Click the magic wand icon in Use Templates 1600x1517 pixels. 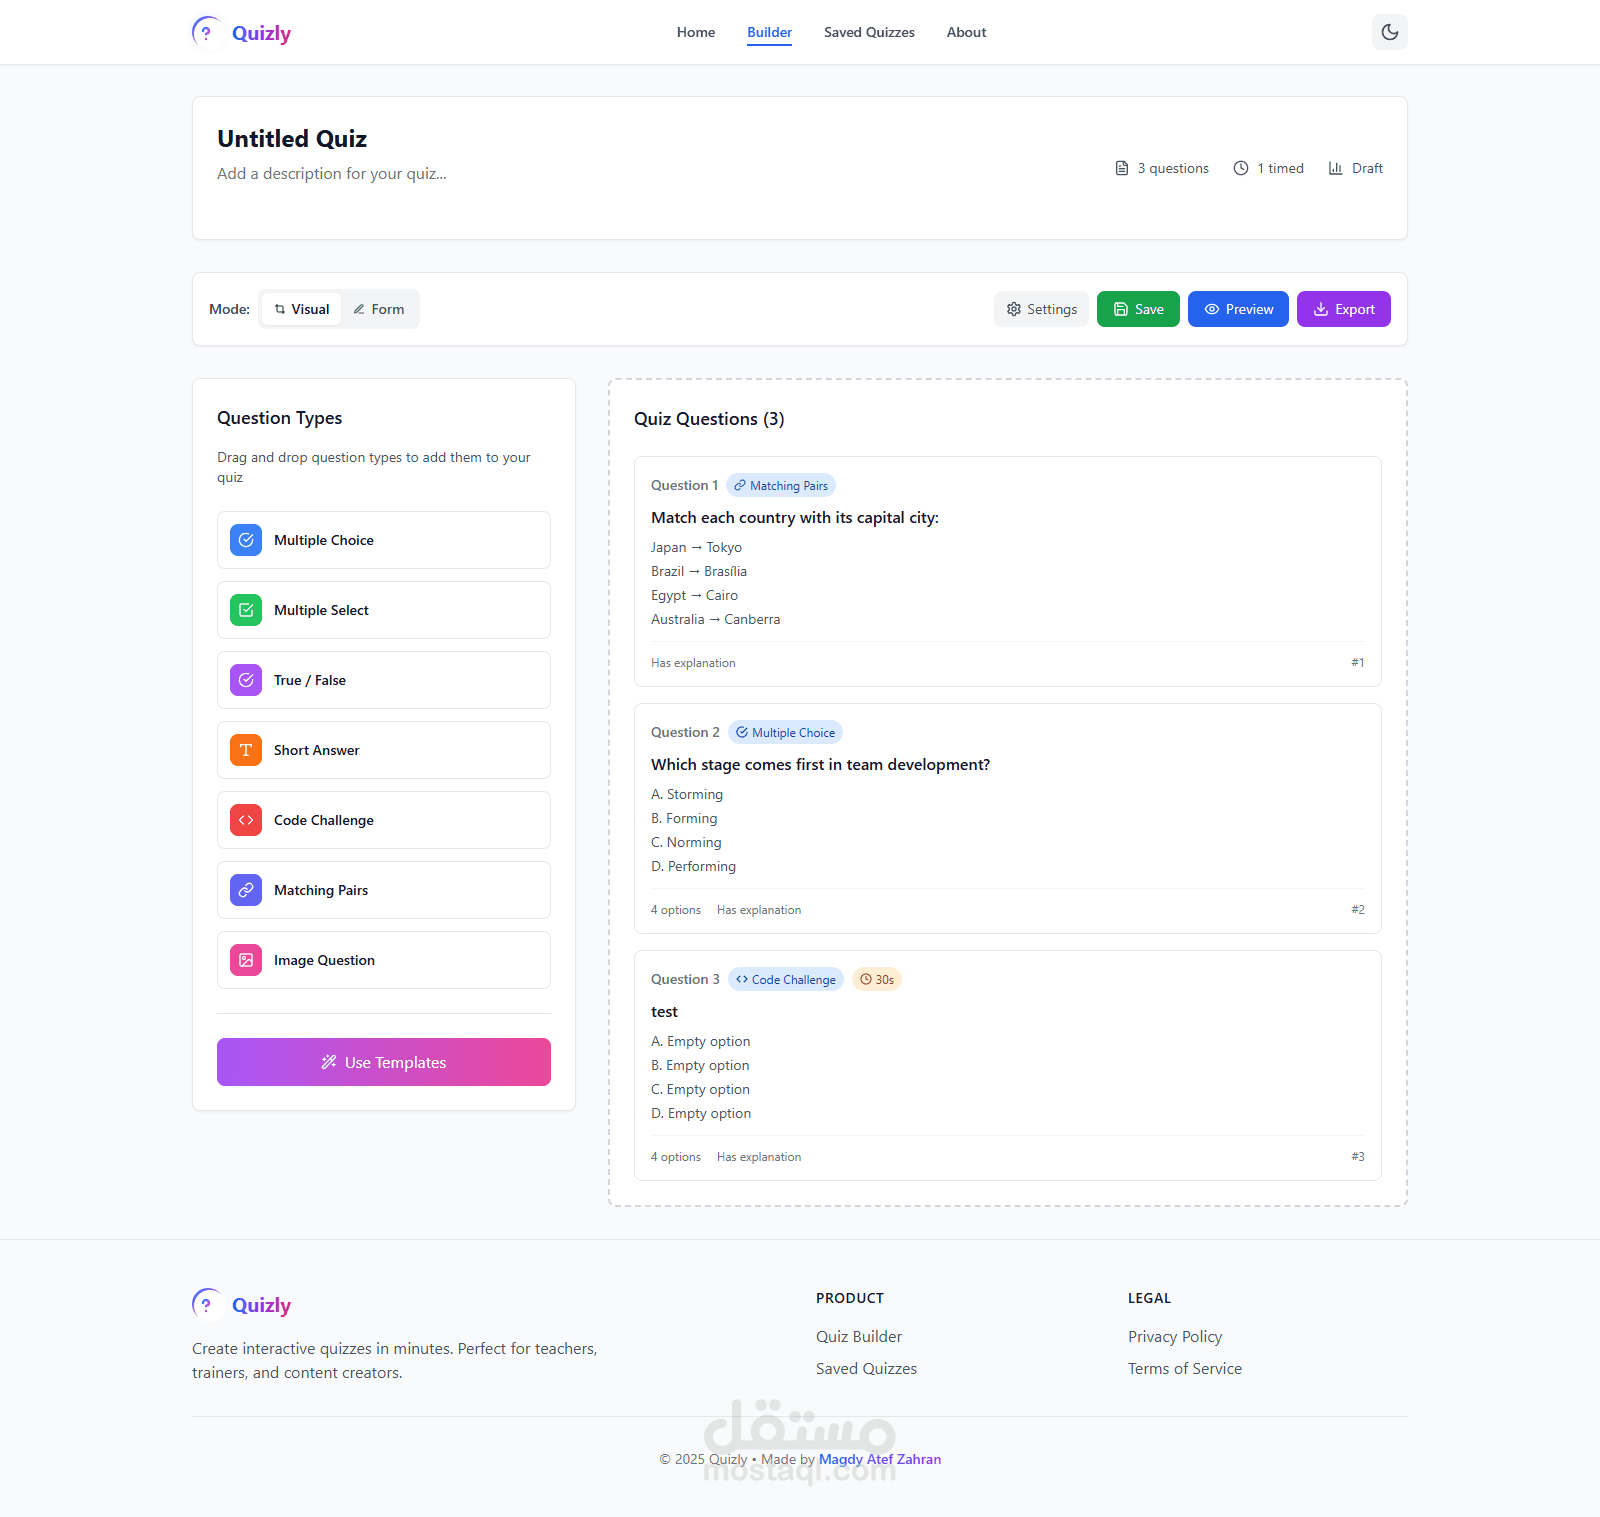coord(329,1062)
